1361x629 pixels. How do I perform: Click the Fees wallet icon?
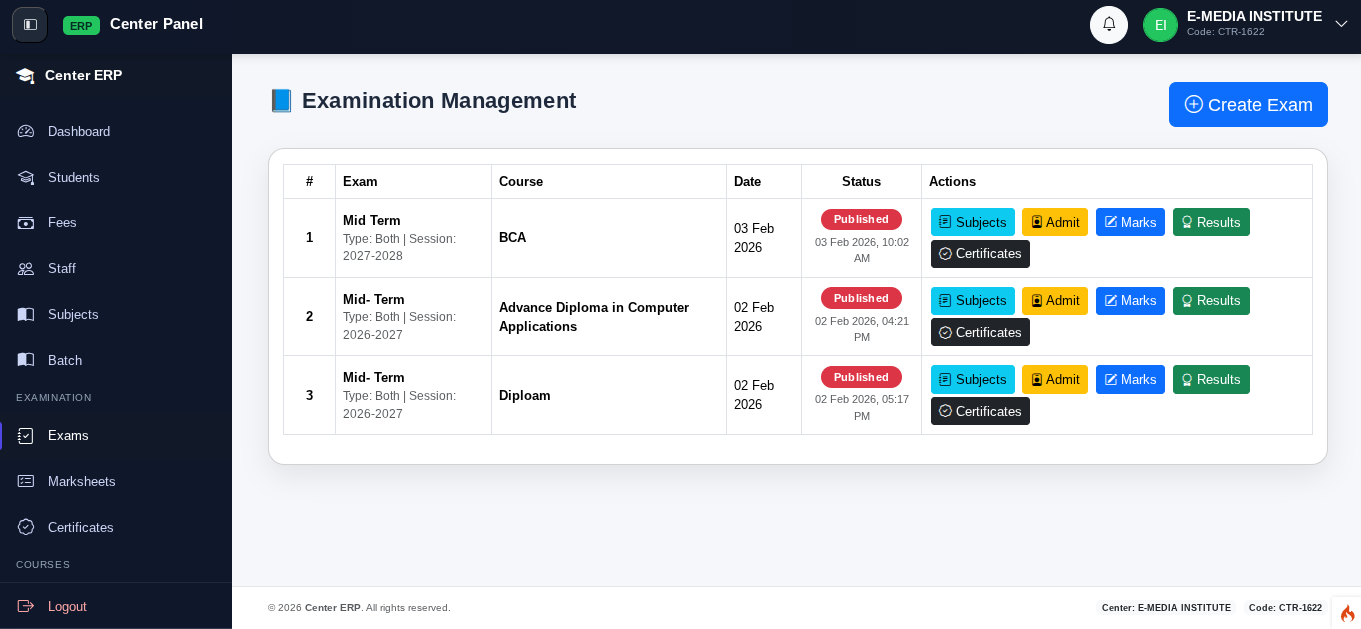(x=26, y=223)
